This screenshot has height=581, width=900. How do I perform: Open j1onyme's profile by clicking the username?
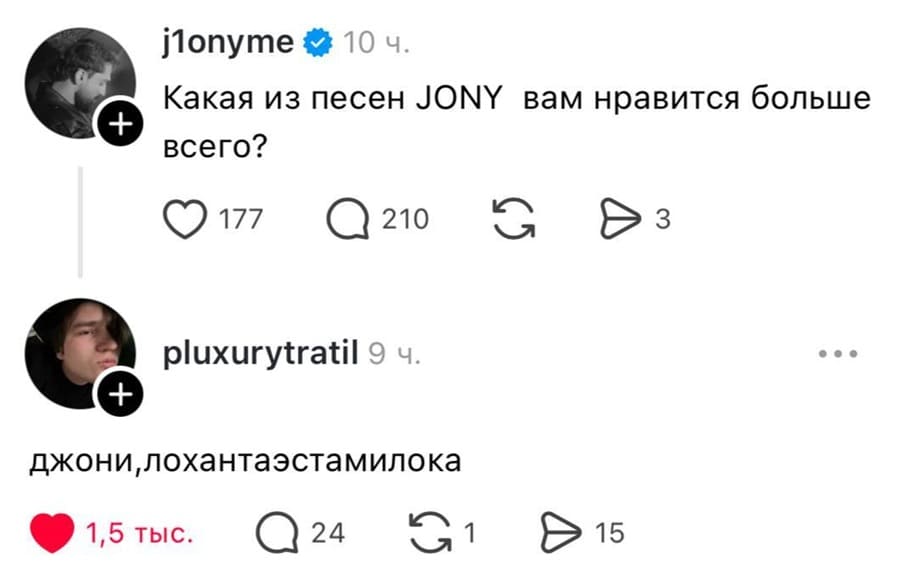[227, 42]
